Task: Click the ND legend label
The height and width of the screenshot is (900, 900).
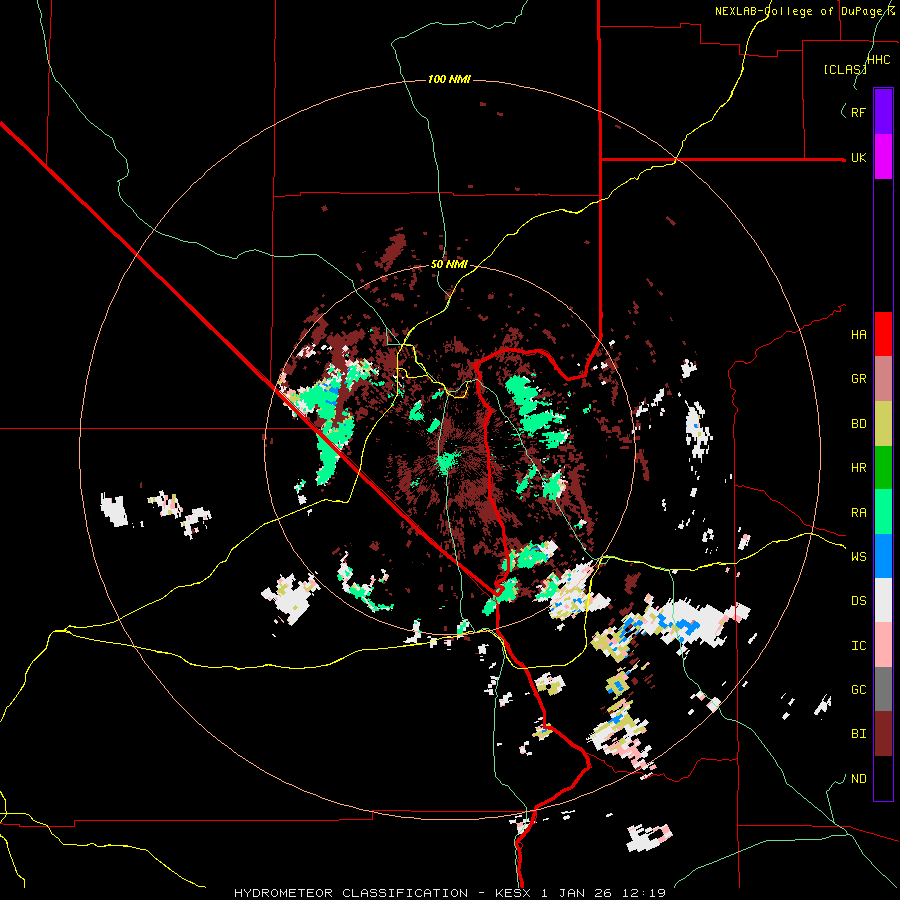Action: point(858,779)
